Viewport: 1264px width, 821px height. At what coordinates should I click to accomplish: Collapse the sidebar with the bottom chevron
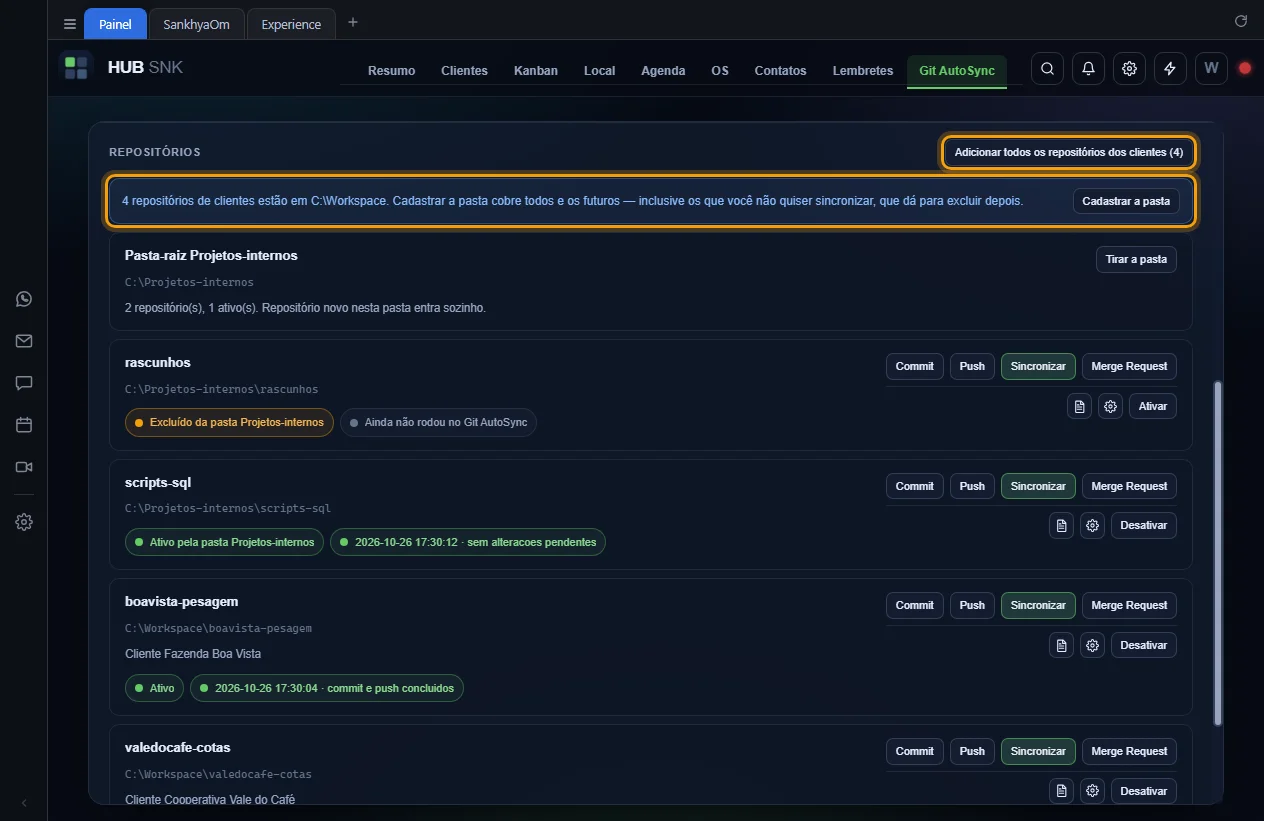[x=24, y=803]
